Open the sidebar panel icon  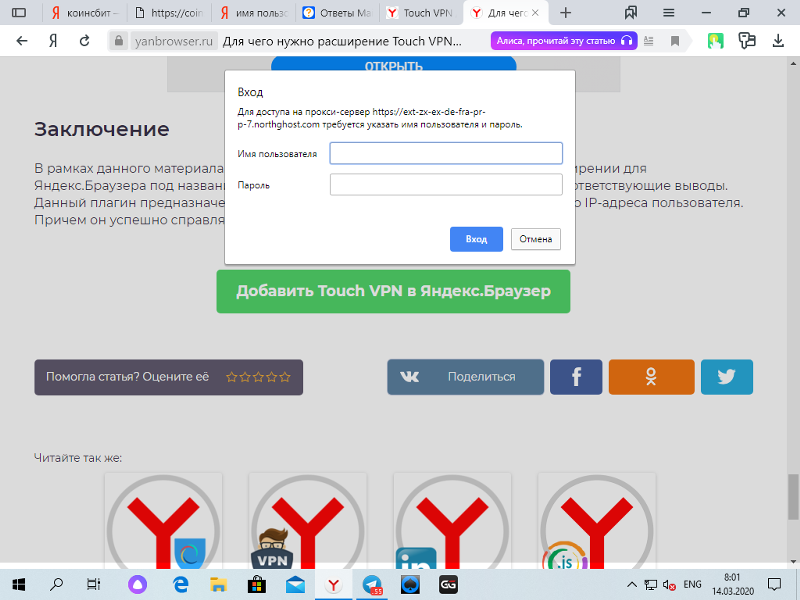(x=18, y=13)
